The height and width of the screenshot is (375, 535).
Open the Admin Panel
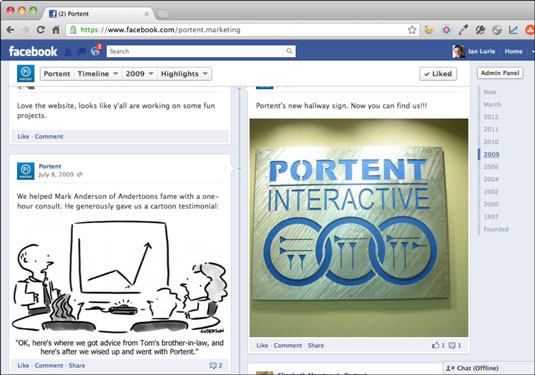coord(500,73)
